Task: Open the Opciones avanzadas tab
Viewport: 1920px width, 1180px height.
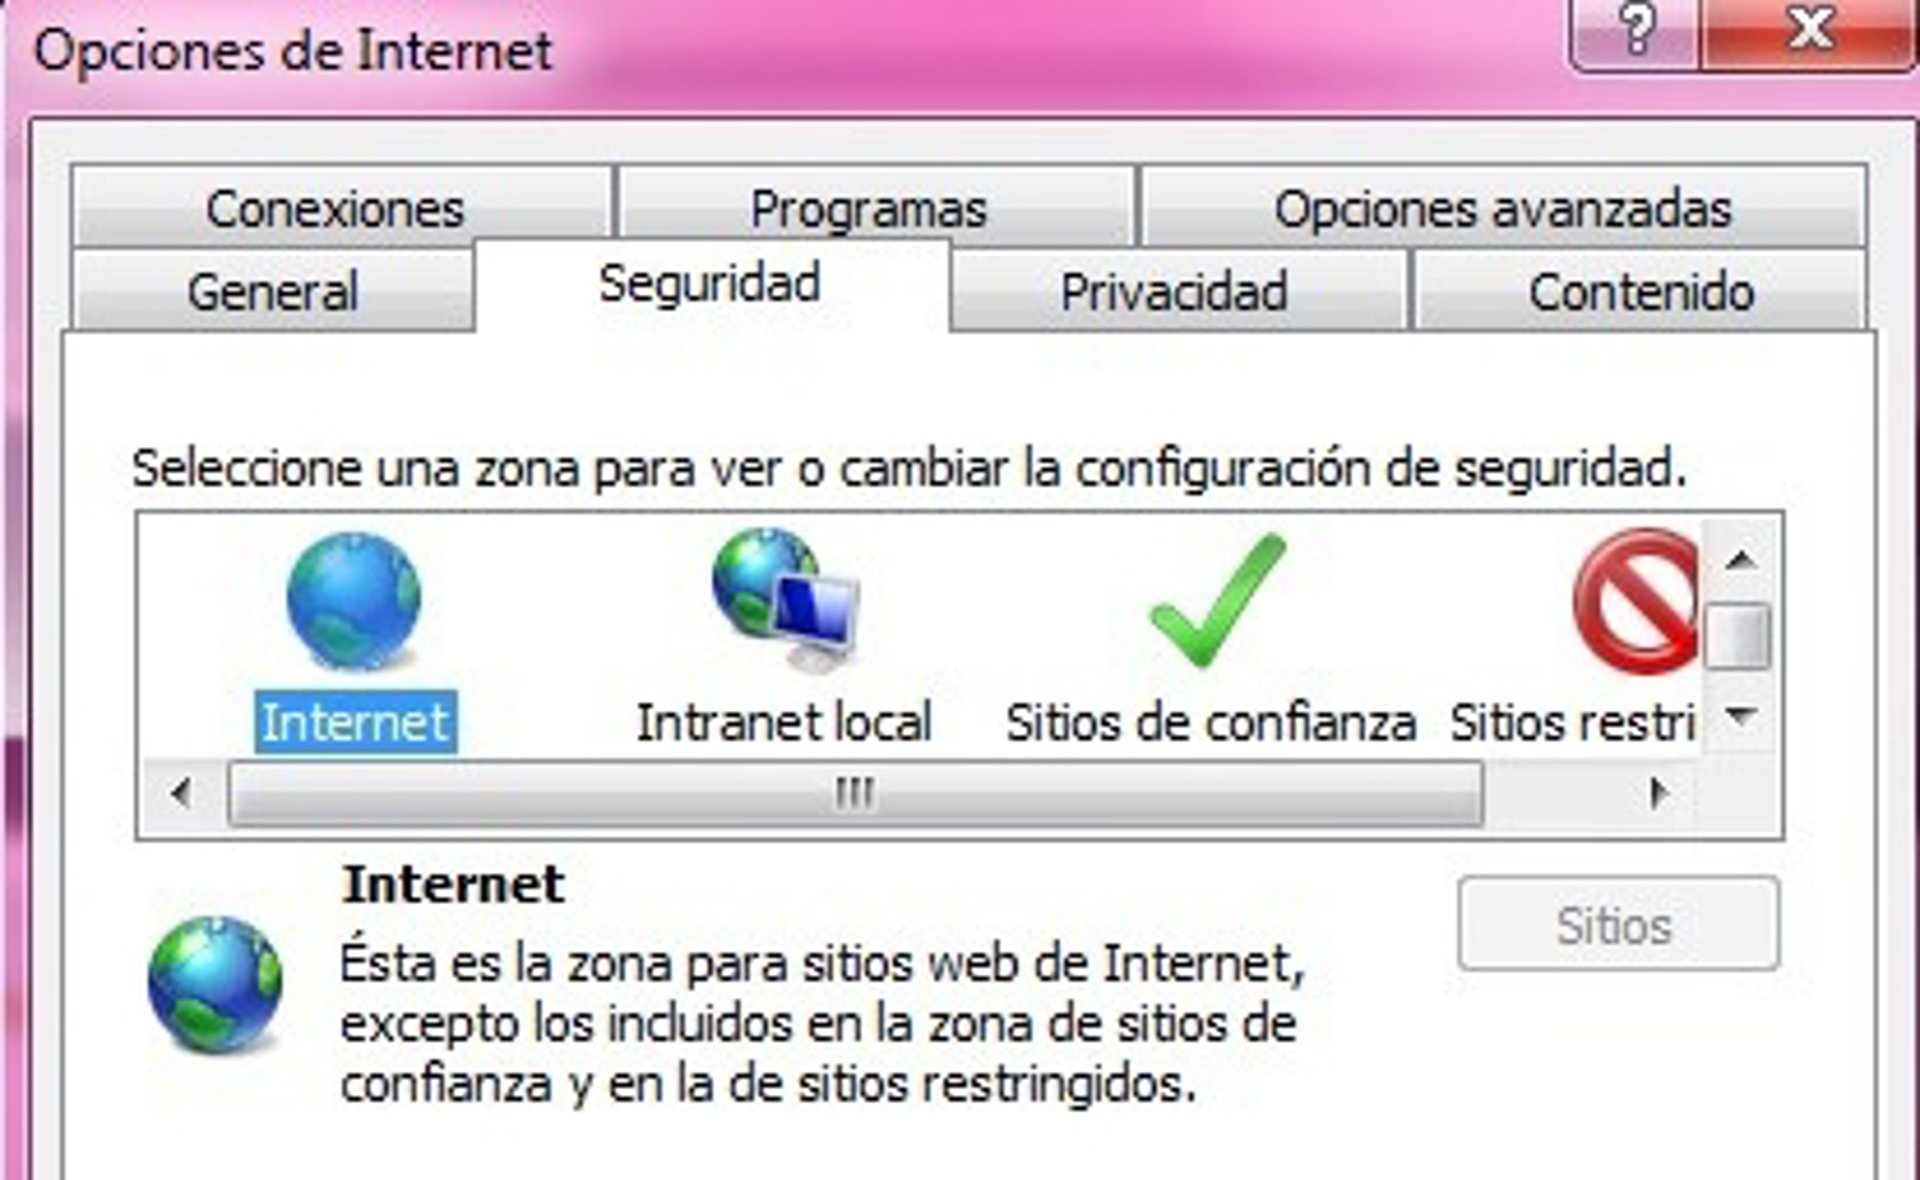Action: point(1503,206)
